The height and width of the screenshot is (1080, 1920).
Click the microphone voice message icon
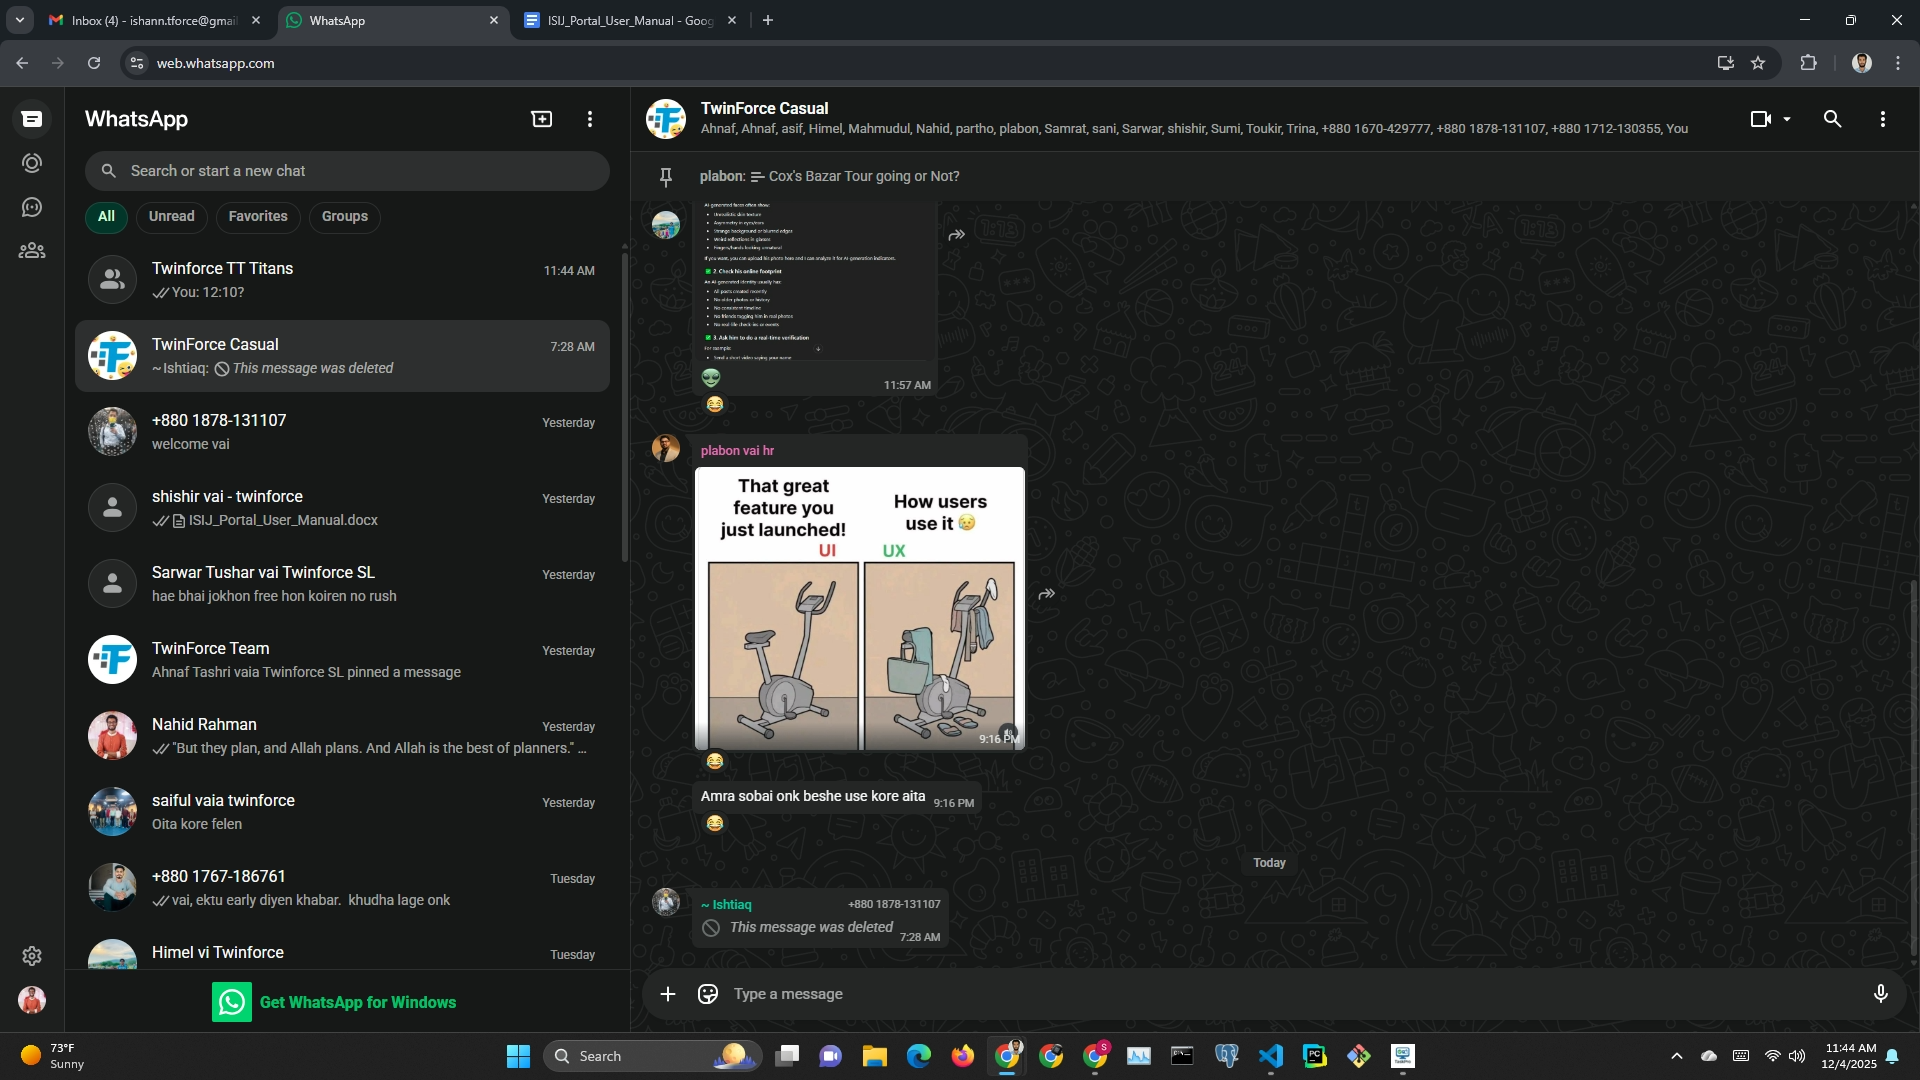click(1880, 994)
